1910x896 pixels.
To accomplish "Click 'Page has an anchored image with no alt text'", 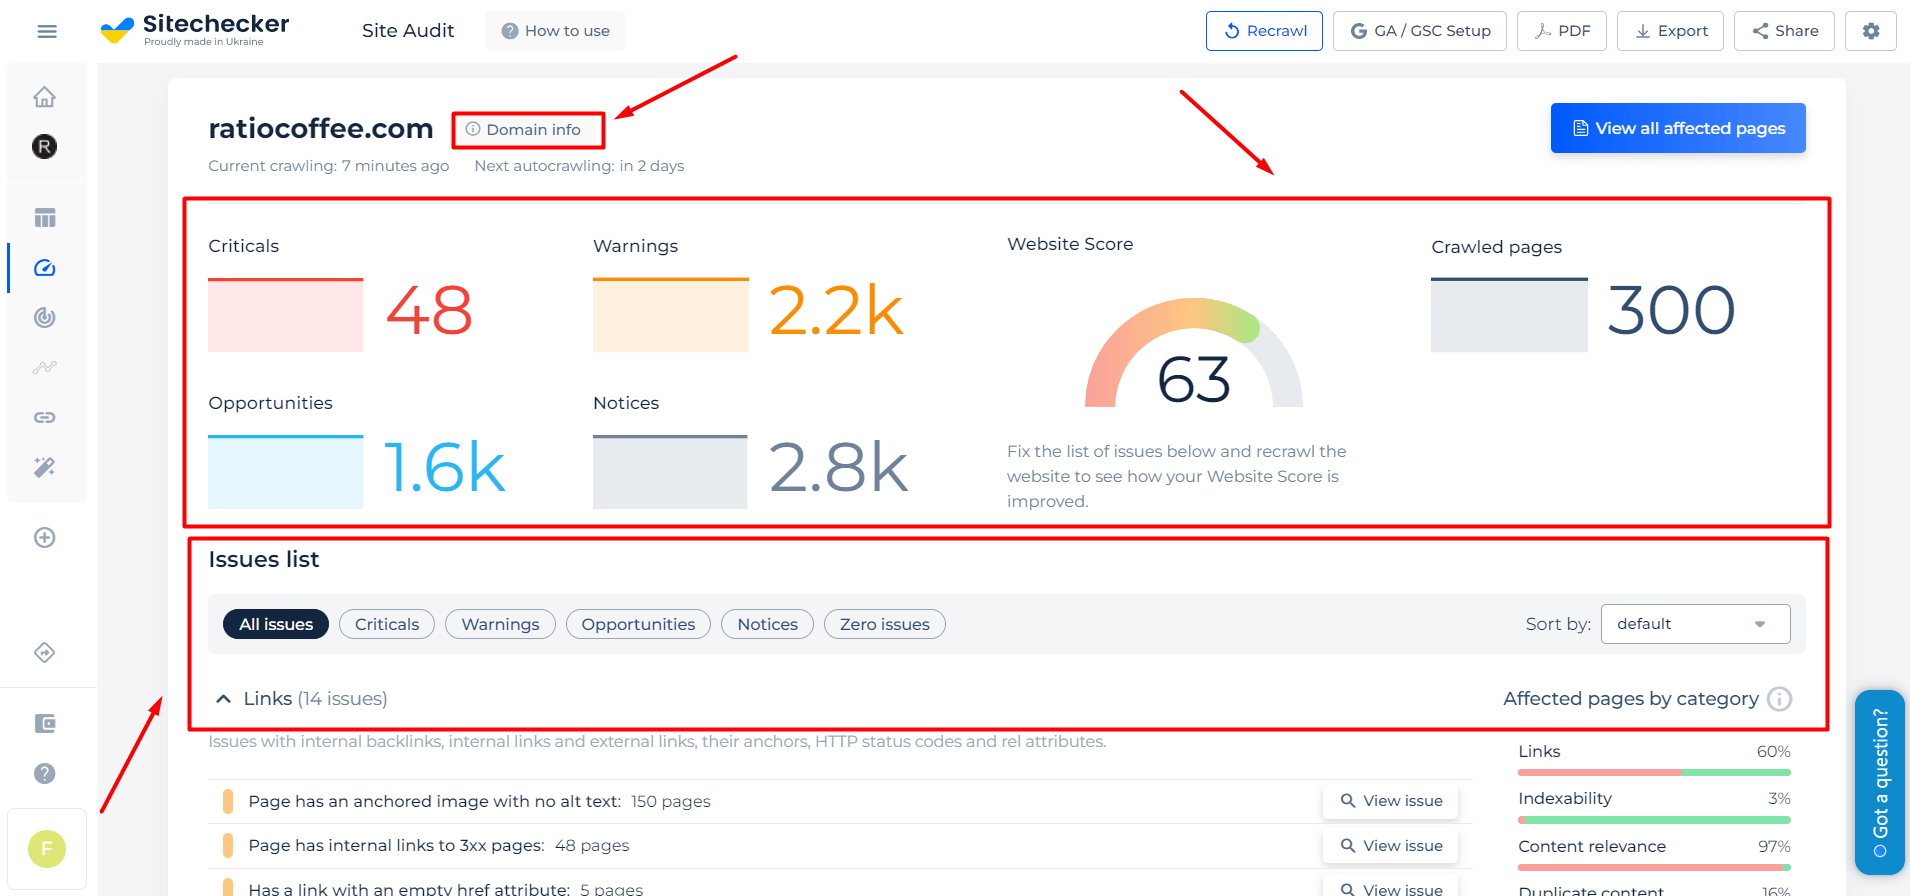I will [x=433, y=802].
